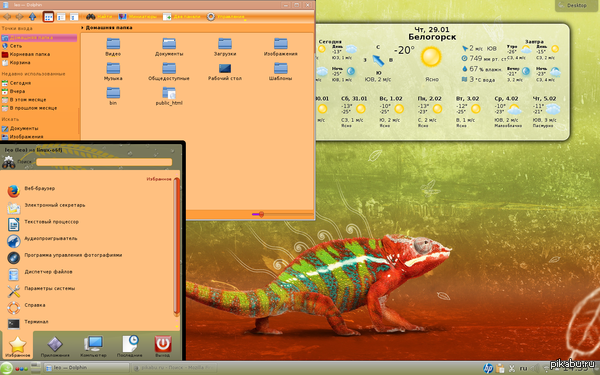Screen dimensions: 600x375
Task: Switch Dolphin to compact view mode
Action: (61, 17)
